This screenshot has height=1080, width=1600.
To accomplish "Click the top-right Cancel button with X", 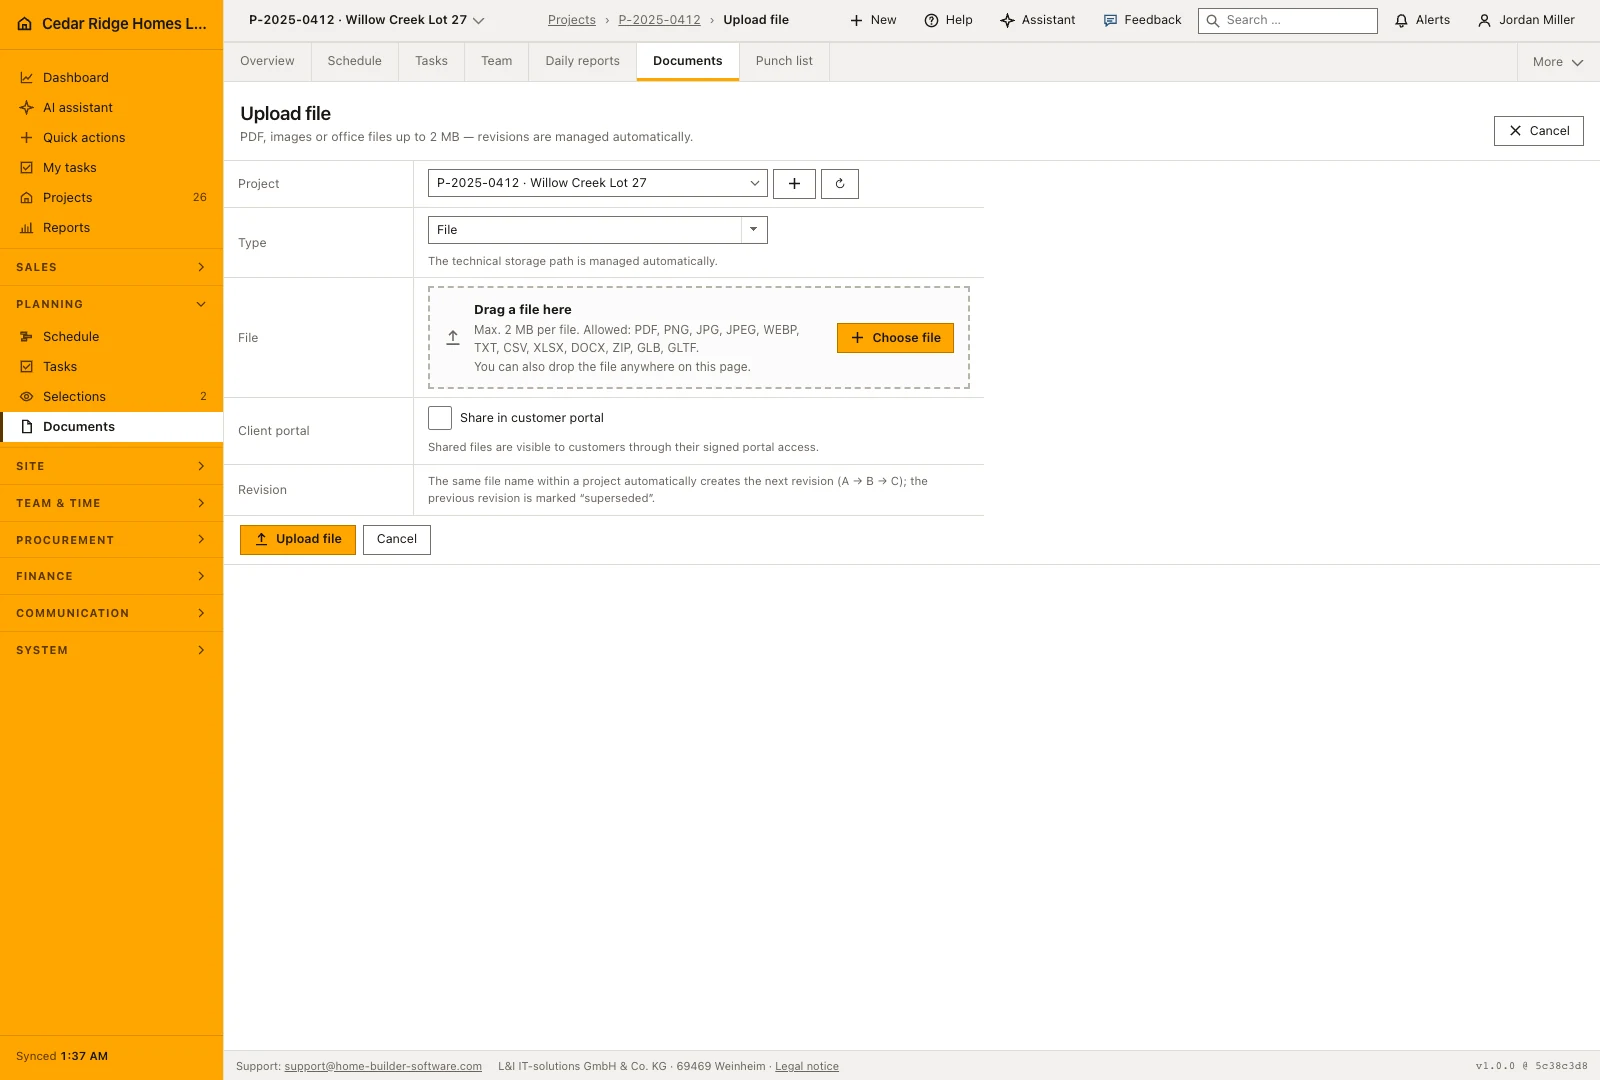I will 1538,131.
